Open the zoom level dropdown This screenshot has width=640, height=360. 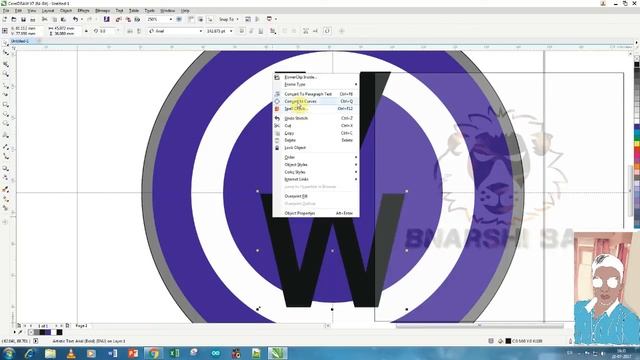point(170,19)
